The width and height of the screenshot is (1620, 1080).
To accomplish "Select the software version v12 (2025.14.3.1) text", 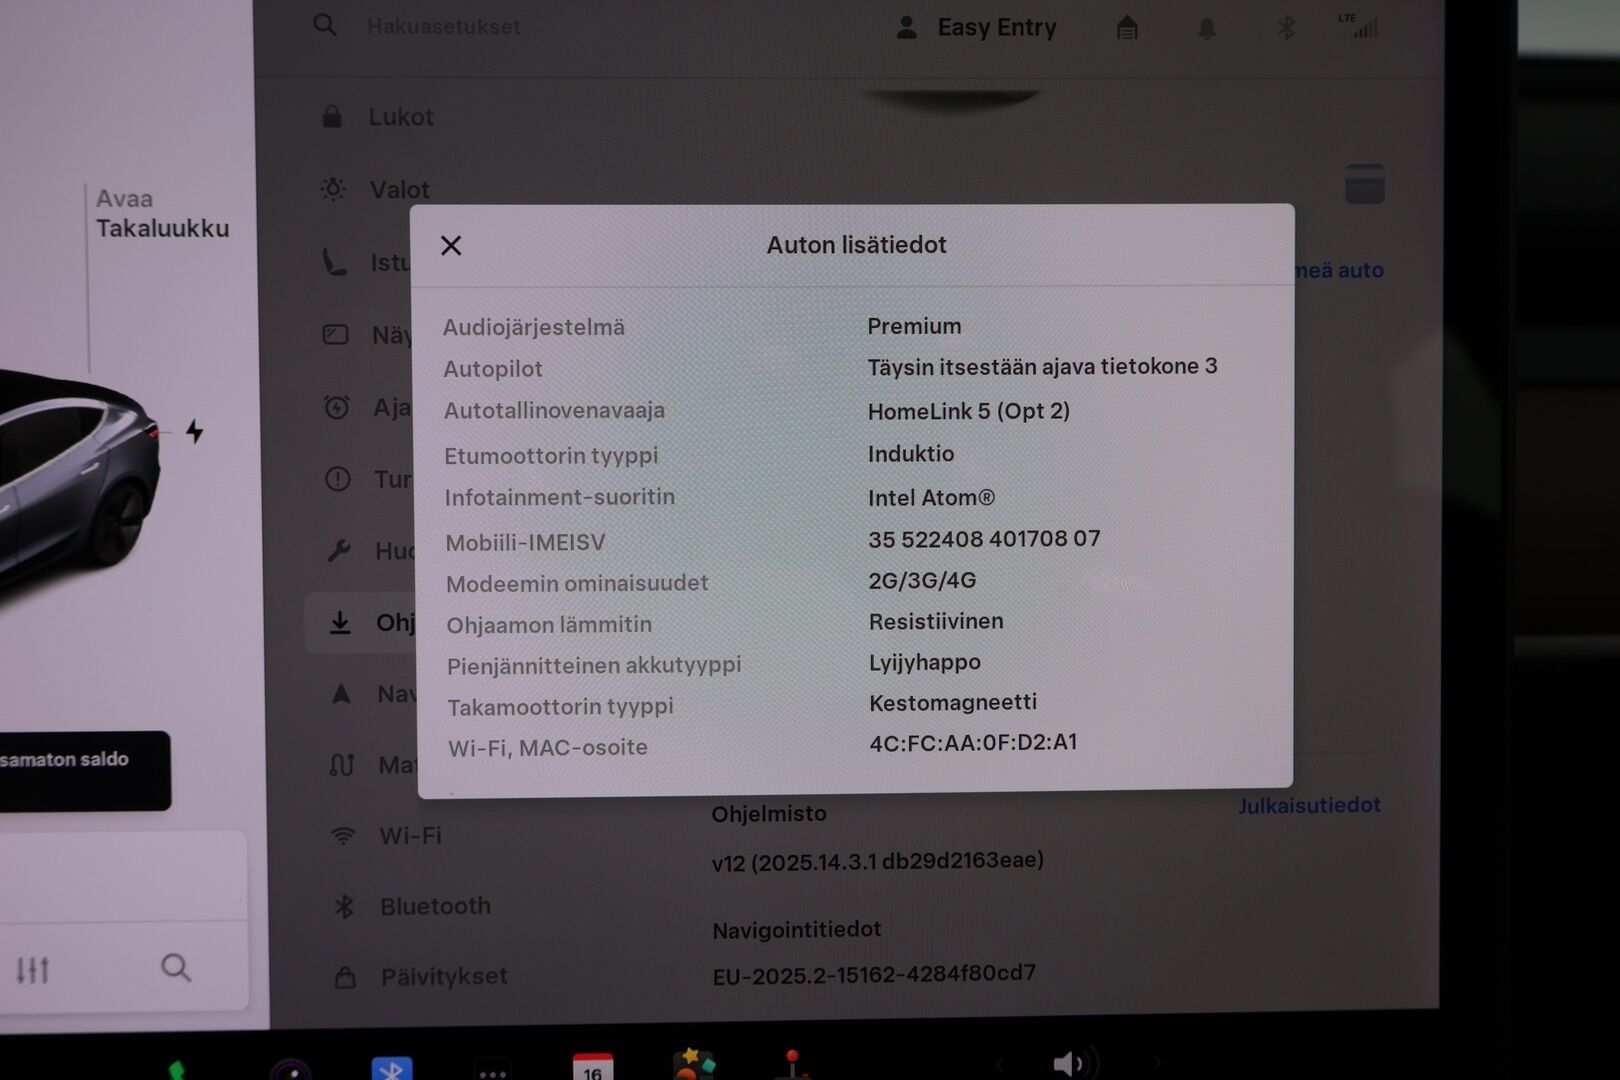I will 877,861.
